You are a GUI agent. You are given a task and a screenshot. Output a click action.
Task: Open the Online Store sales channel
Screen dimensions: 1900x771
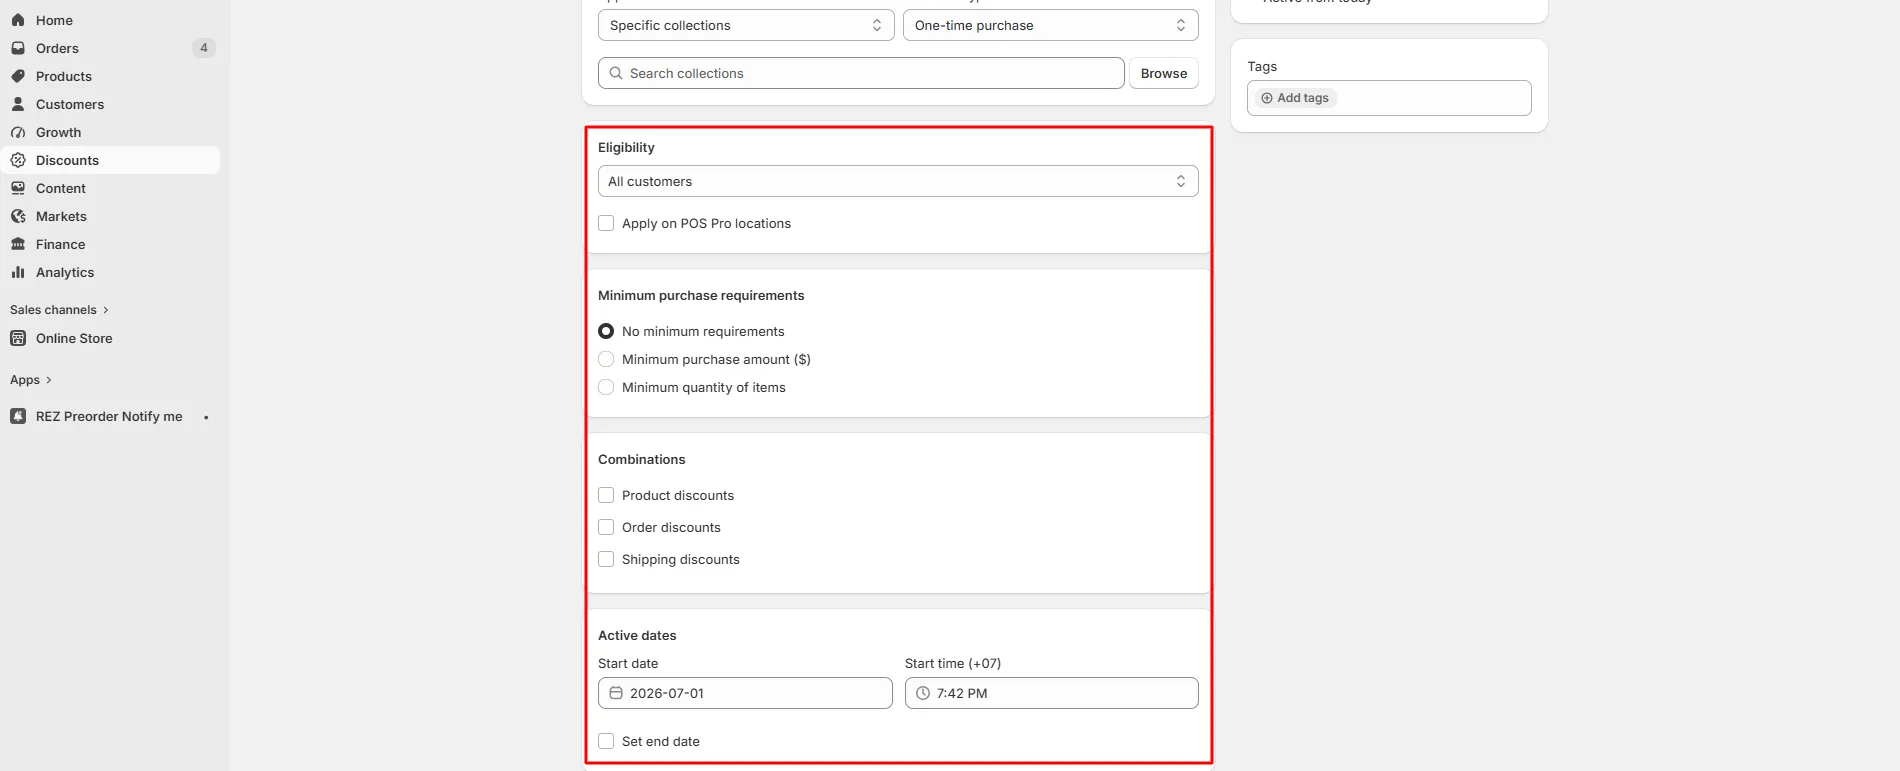pos(110,338)
